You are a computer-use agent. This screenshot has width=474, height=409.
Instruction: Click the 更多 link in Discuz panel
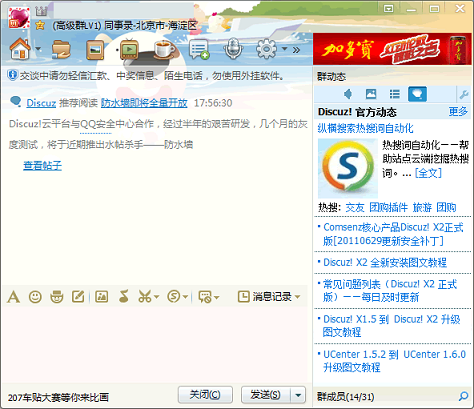tap(458, 112)
